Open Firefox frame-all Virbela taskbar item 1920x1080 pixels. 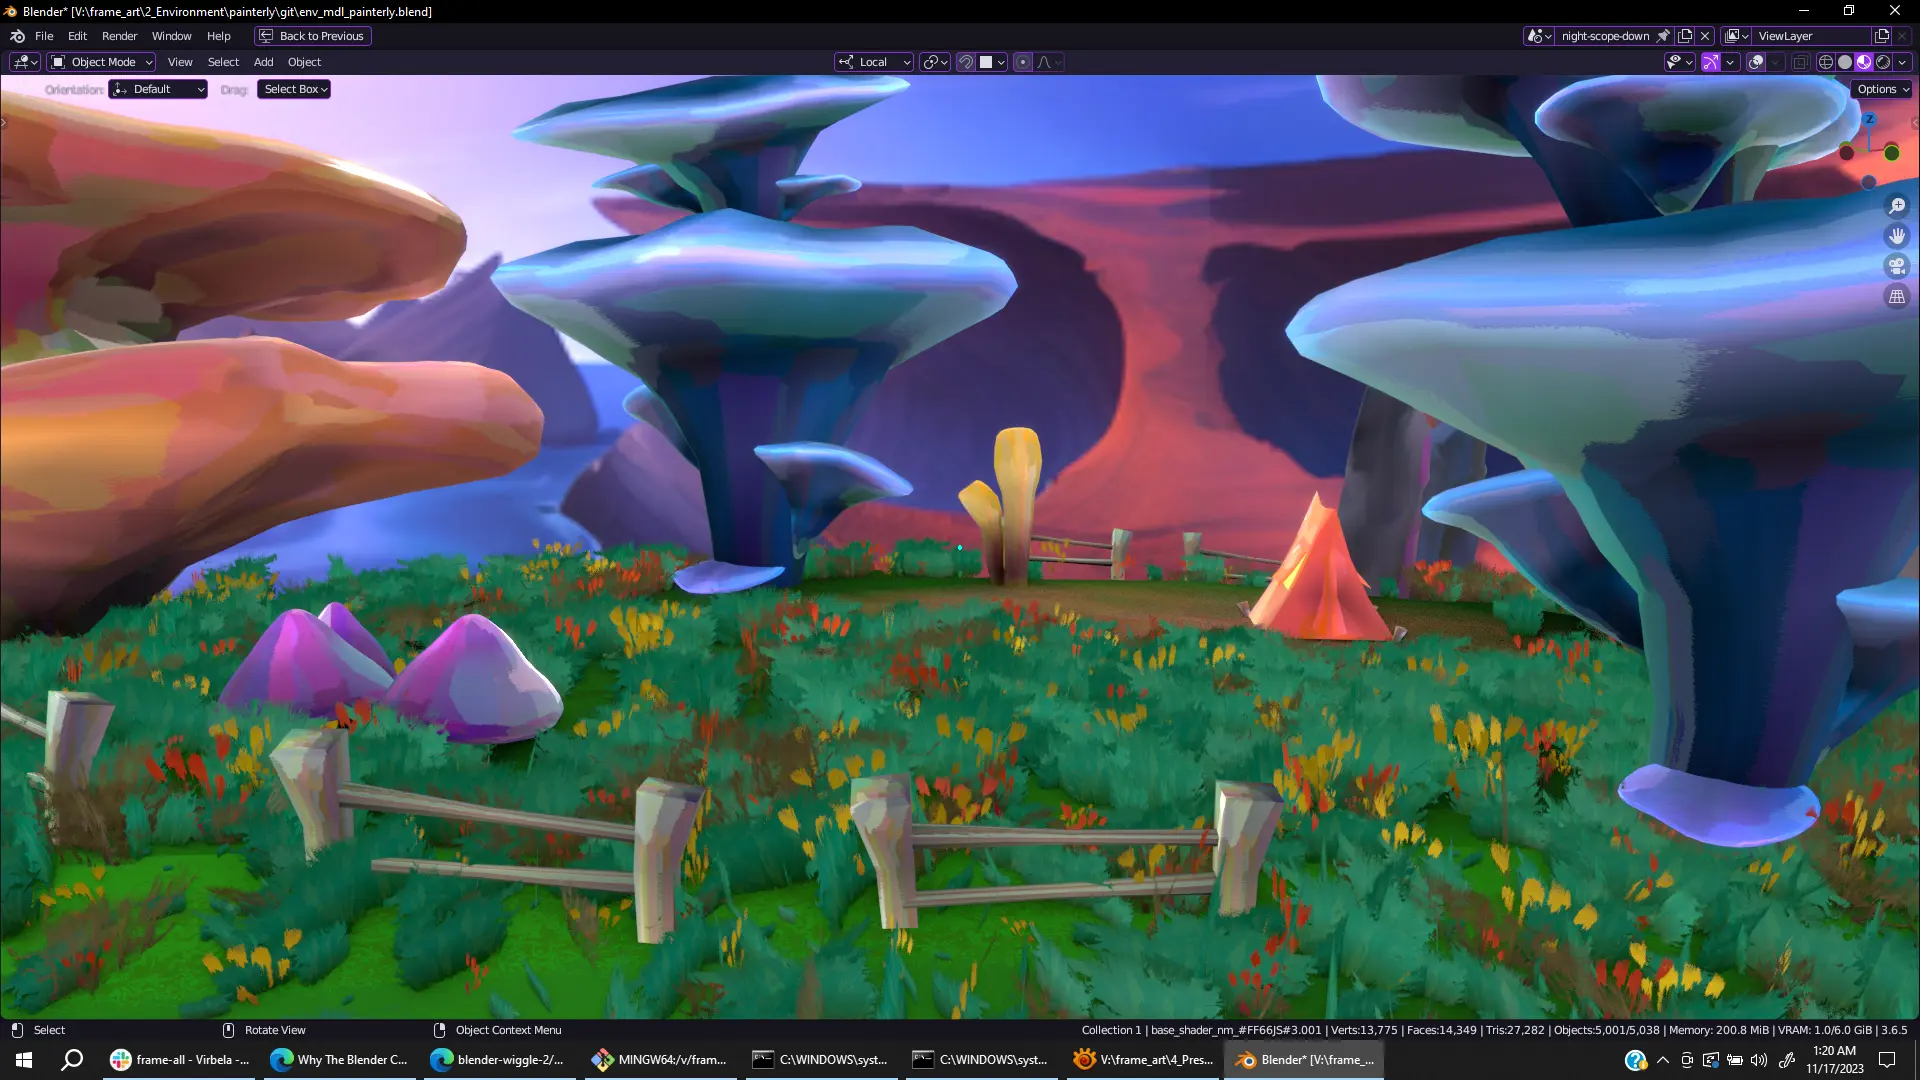pyautogui.click(x=181, y=1060)
